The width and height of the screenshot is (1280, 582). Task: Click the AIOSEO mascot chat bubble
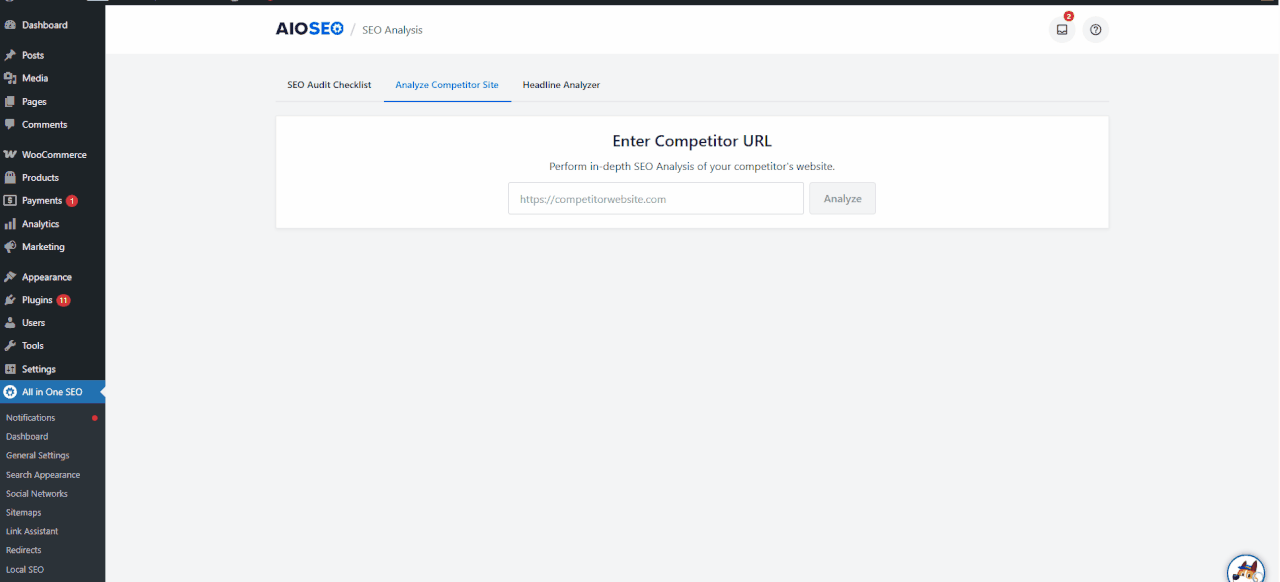click(1245, 569)
